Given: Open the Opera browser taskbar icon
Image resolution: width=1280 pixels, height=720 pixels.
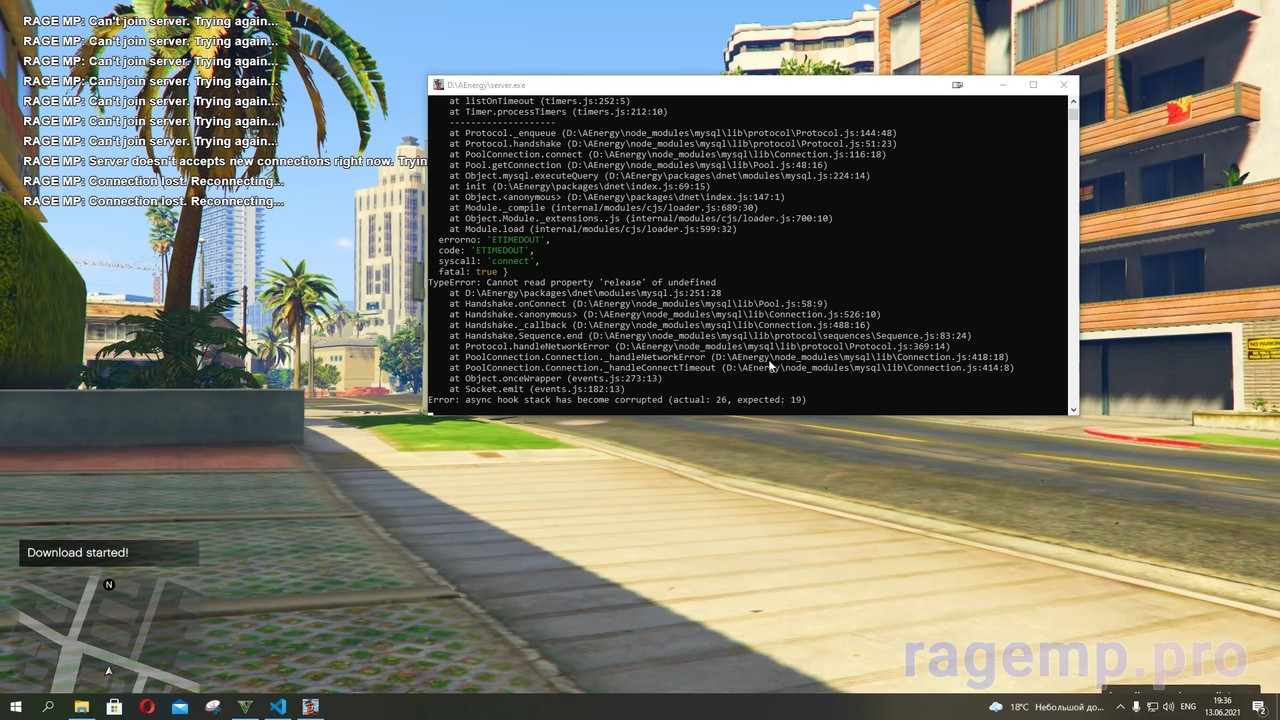Looking at the screenshot, I should click(147, 707).
